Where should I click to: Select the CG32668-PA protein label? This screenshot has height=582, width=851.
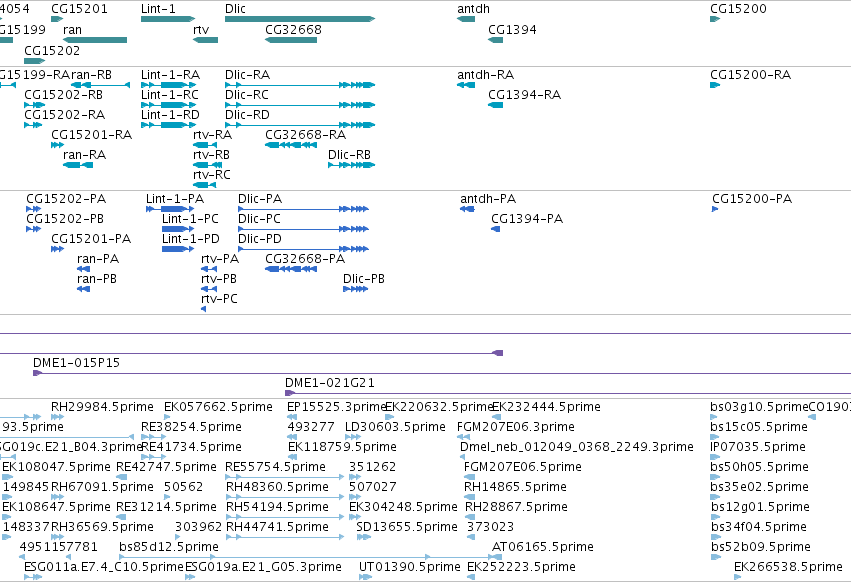[305, 259]
